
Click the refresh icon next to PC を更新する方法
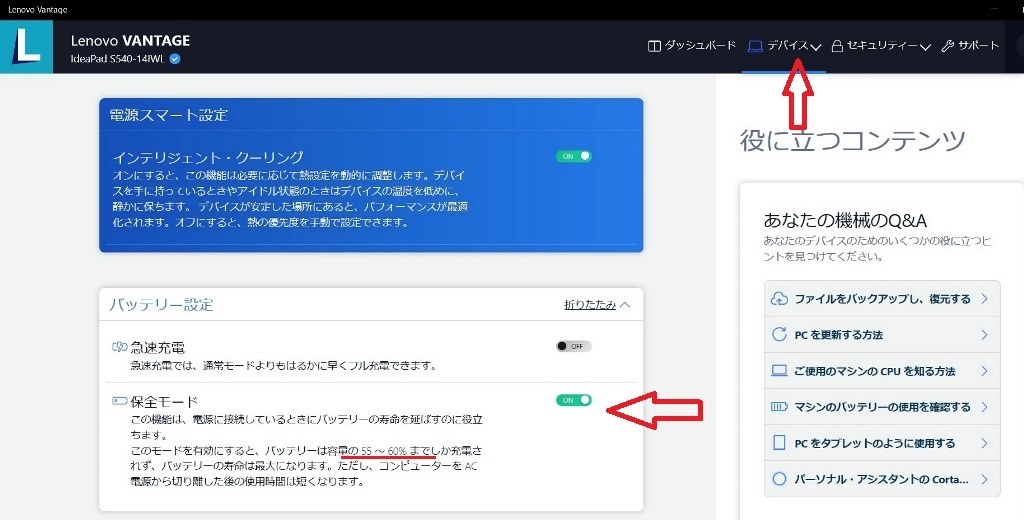(x=779, y=334)
